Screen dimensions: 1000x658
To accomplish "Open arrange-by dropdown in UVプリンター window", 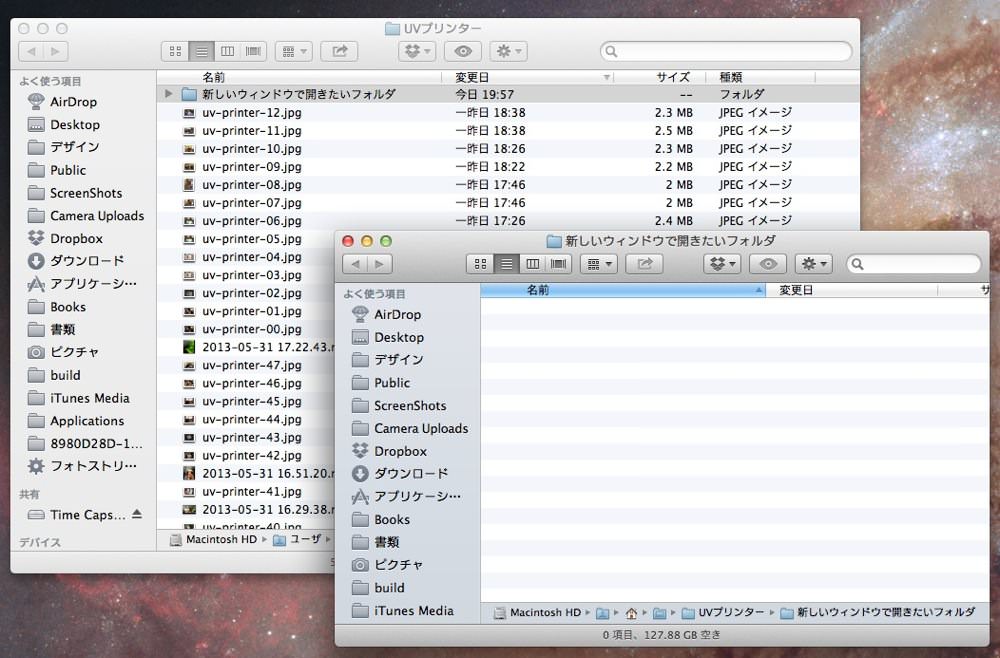I will pos(294,51).
